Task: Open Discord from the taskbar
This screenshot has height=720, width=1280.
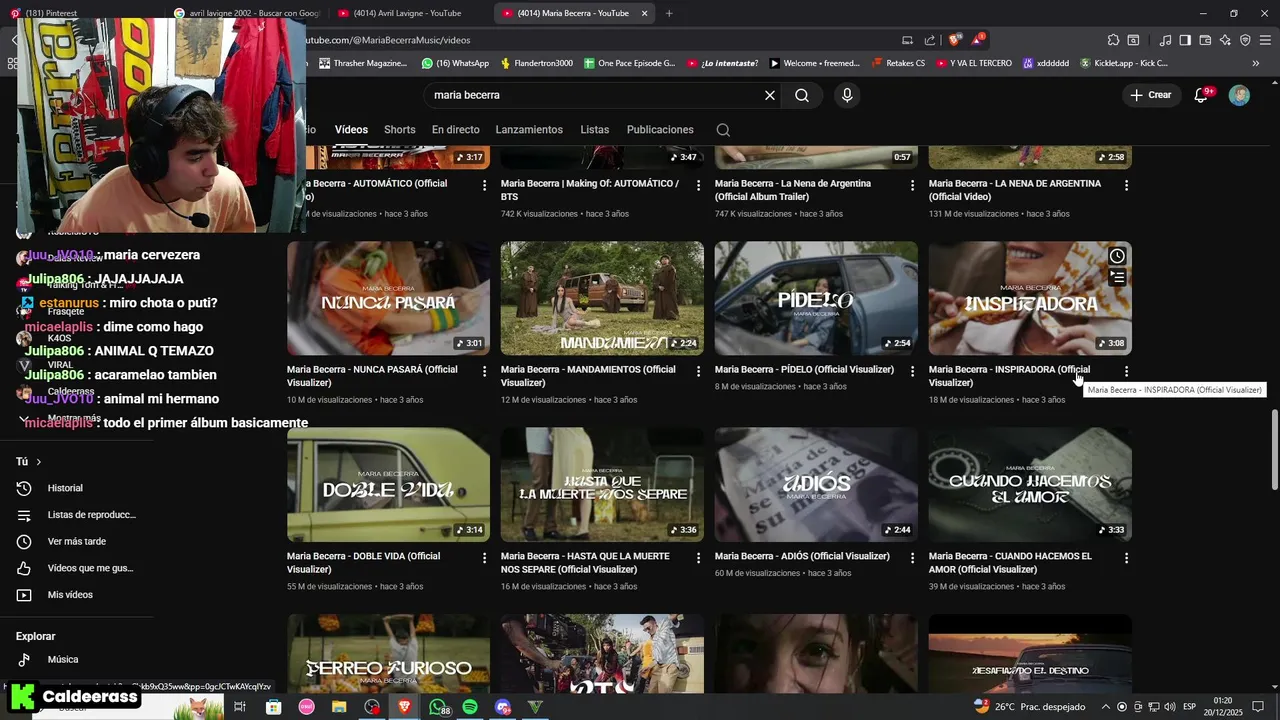Action: [503, 707]
